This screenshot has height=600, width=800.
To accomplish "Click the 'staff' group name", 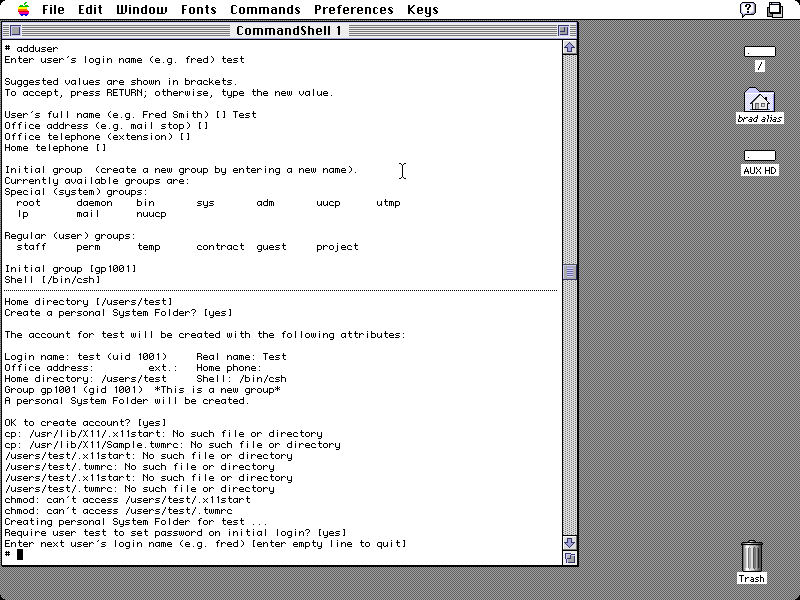I will 31,246.
